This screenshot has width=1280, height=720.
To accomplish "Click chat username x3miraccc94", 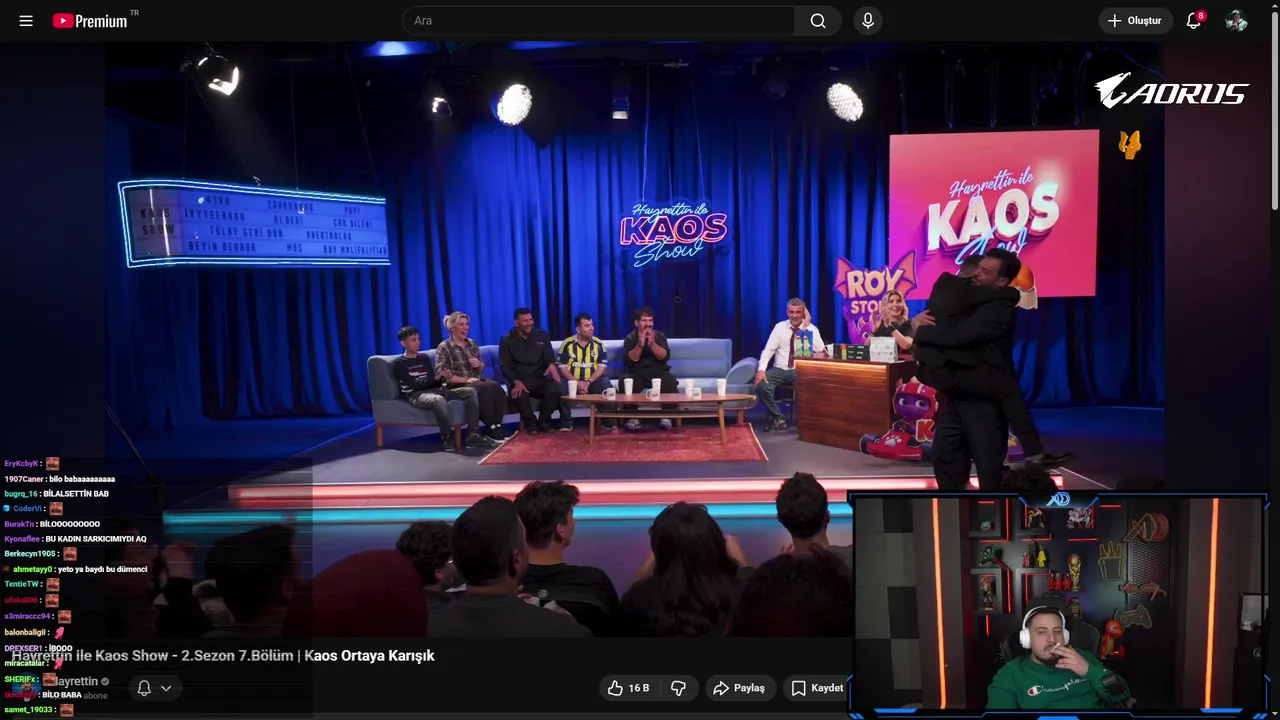I will point(27,617).
